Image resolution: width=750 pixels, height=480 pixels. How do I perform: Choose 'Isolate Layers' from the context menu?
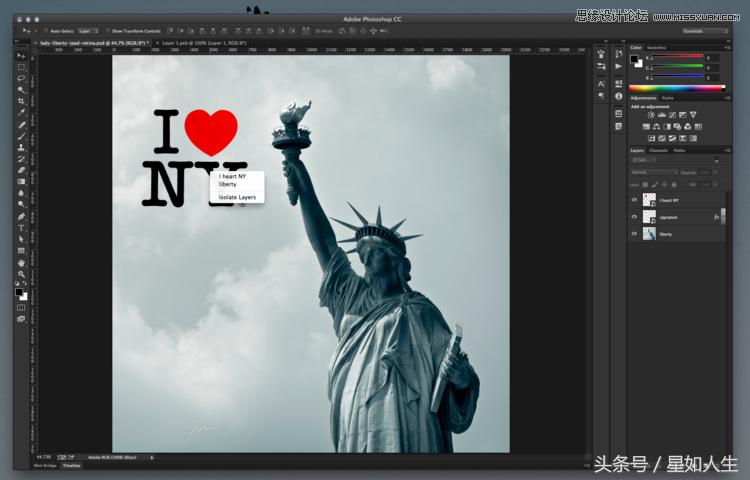point(238,198)
